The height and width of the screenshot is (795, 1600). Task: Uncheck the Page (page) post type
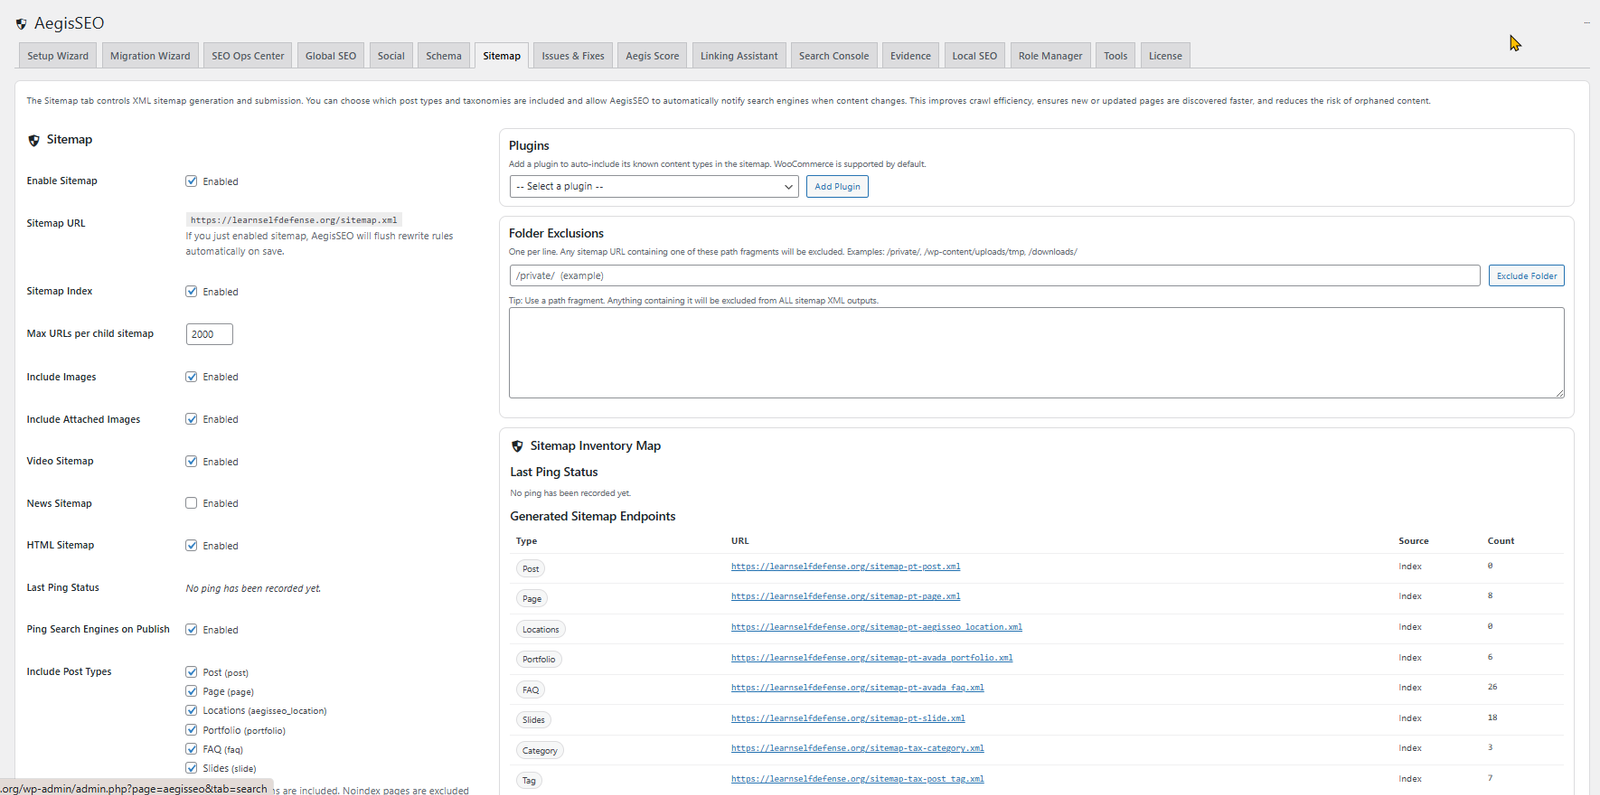[x=191, y=691]
